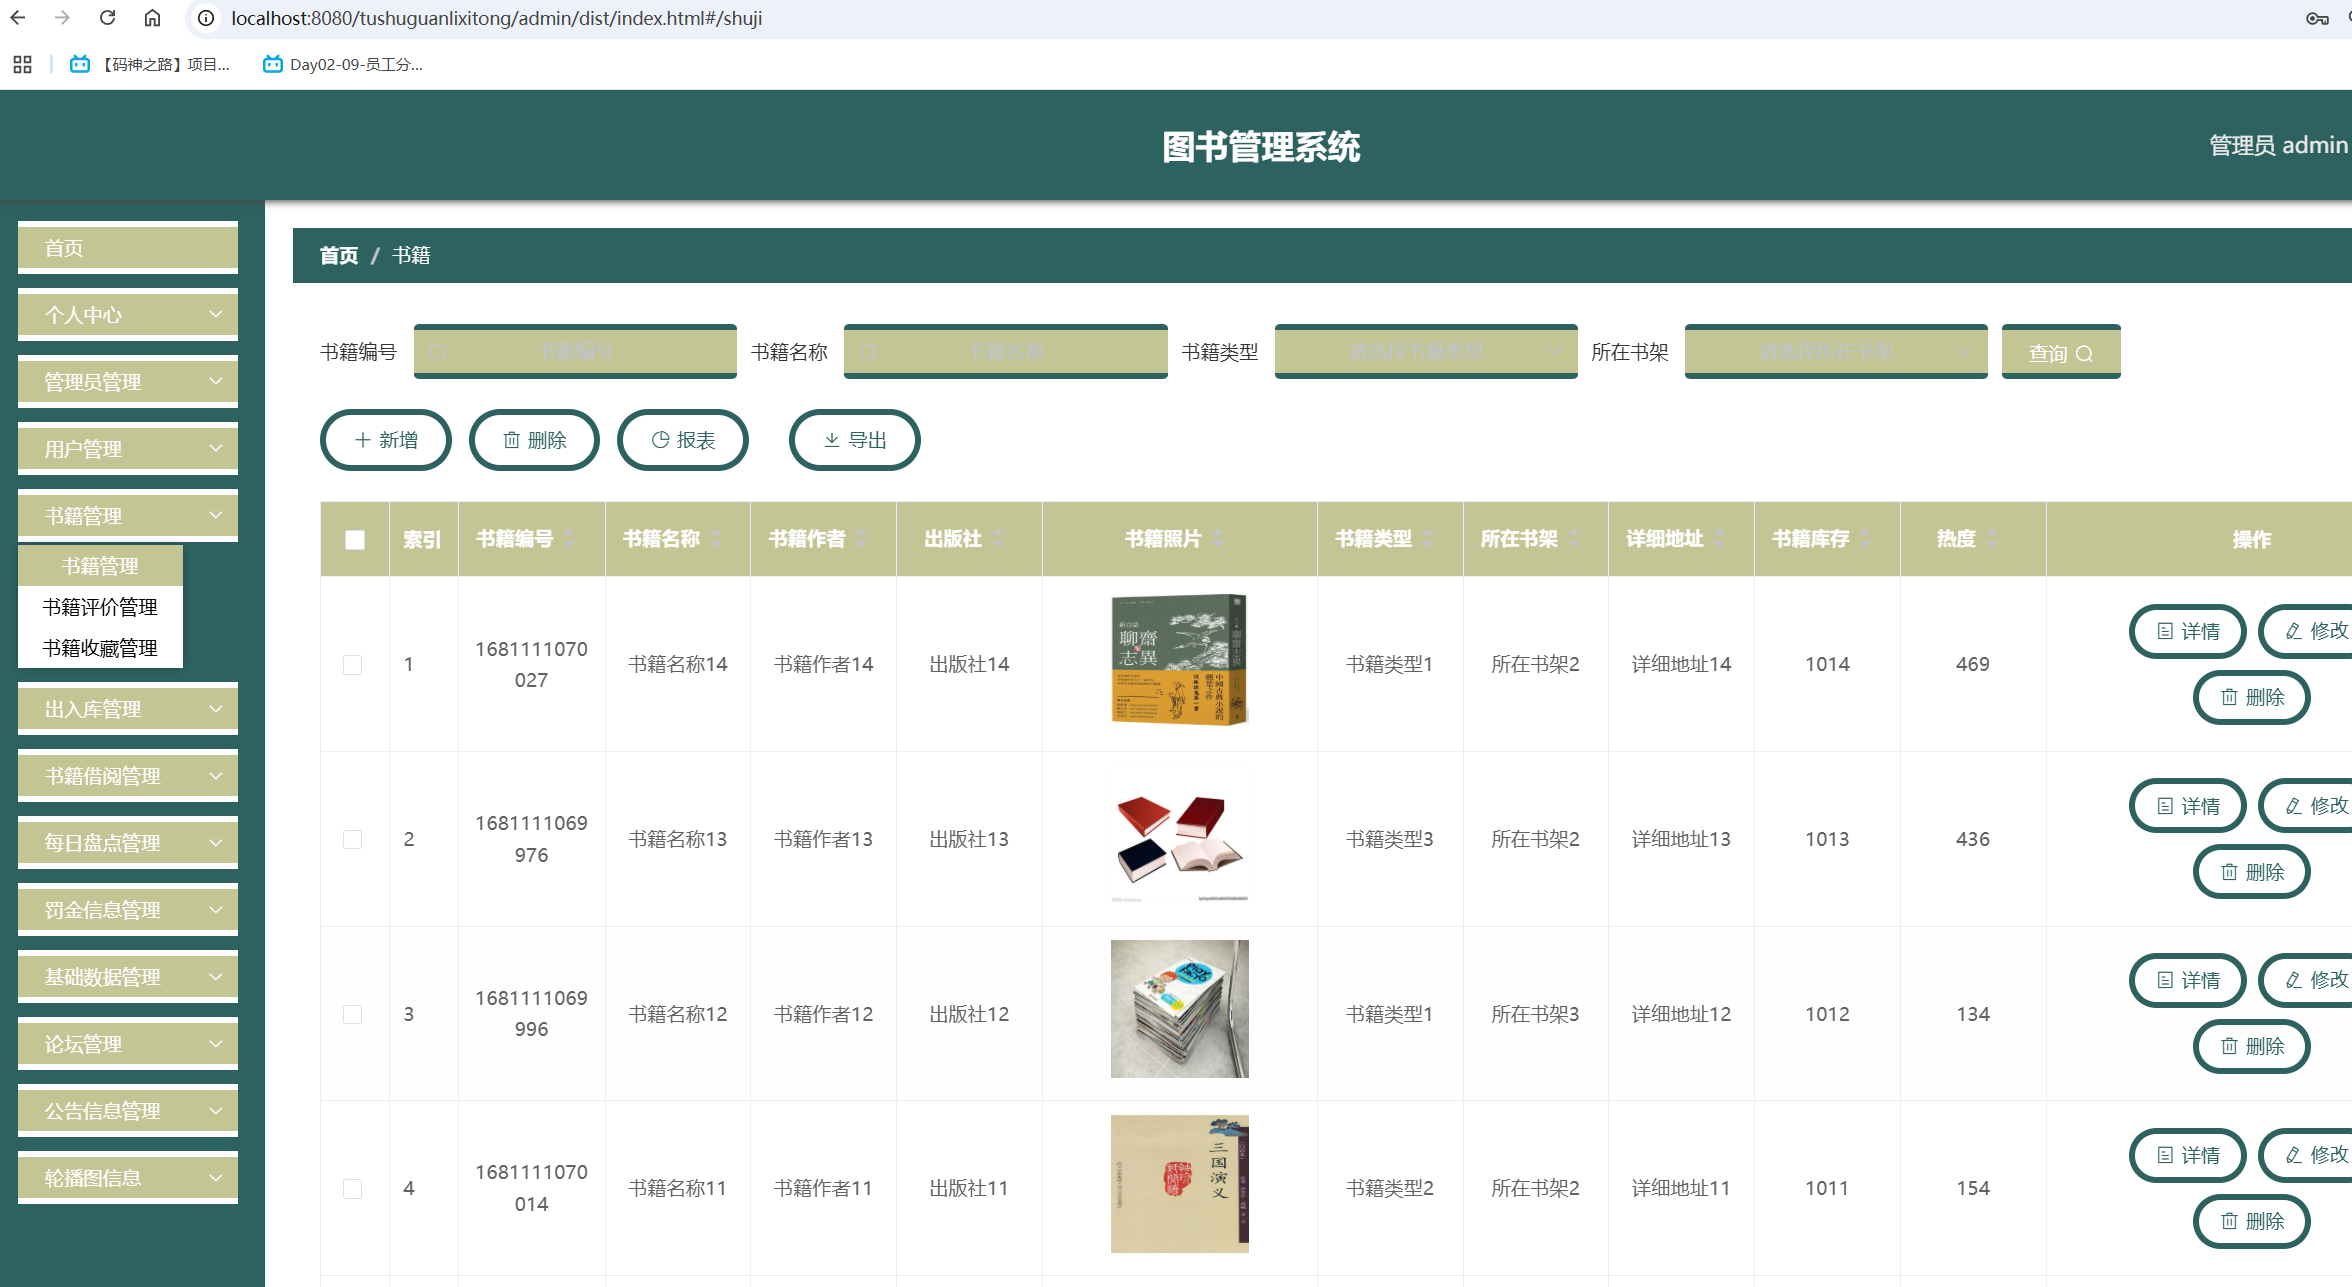Open 详情 for 书籍名称14
The width and height of the screenshot is (2352, 1287).
(x=2188, y=631)
